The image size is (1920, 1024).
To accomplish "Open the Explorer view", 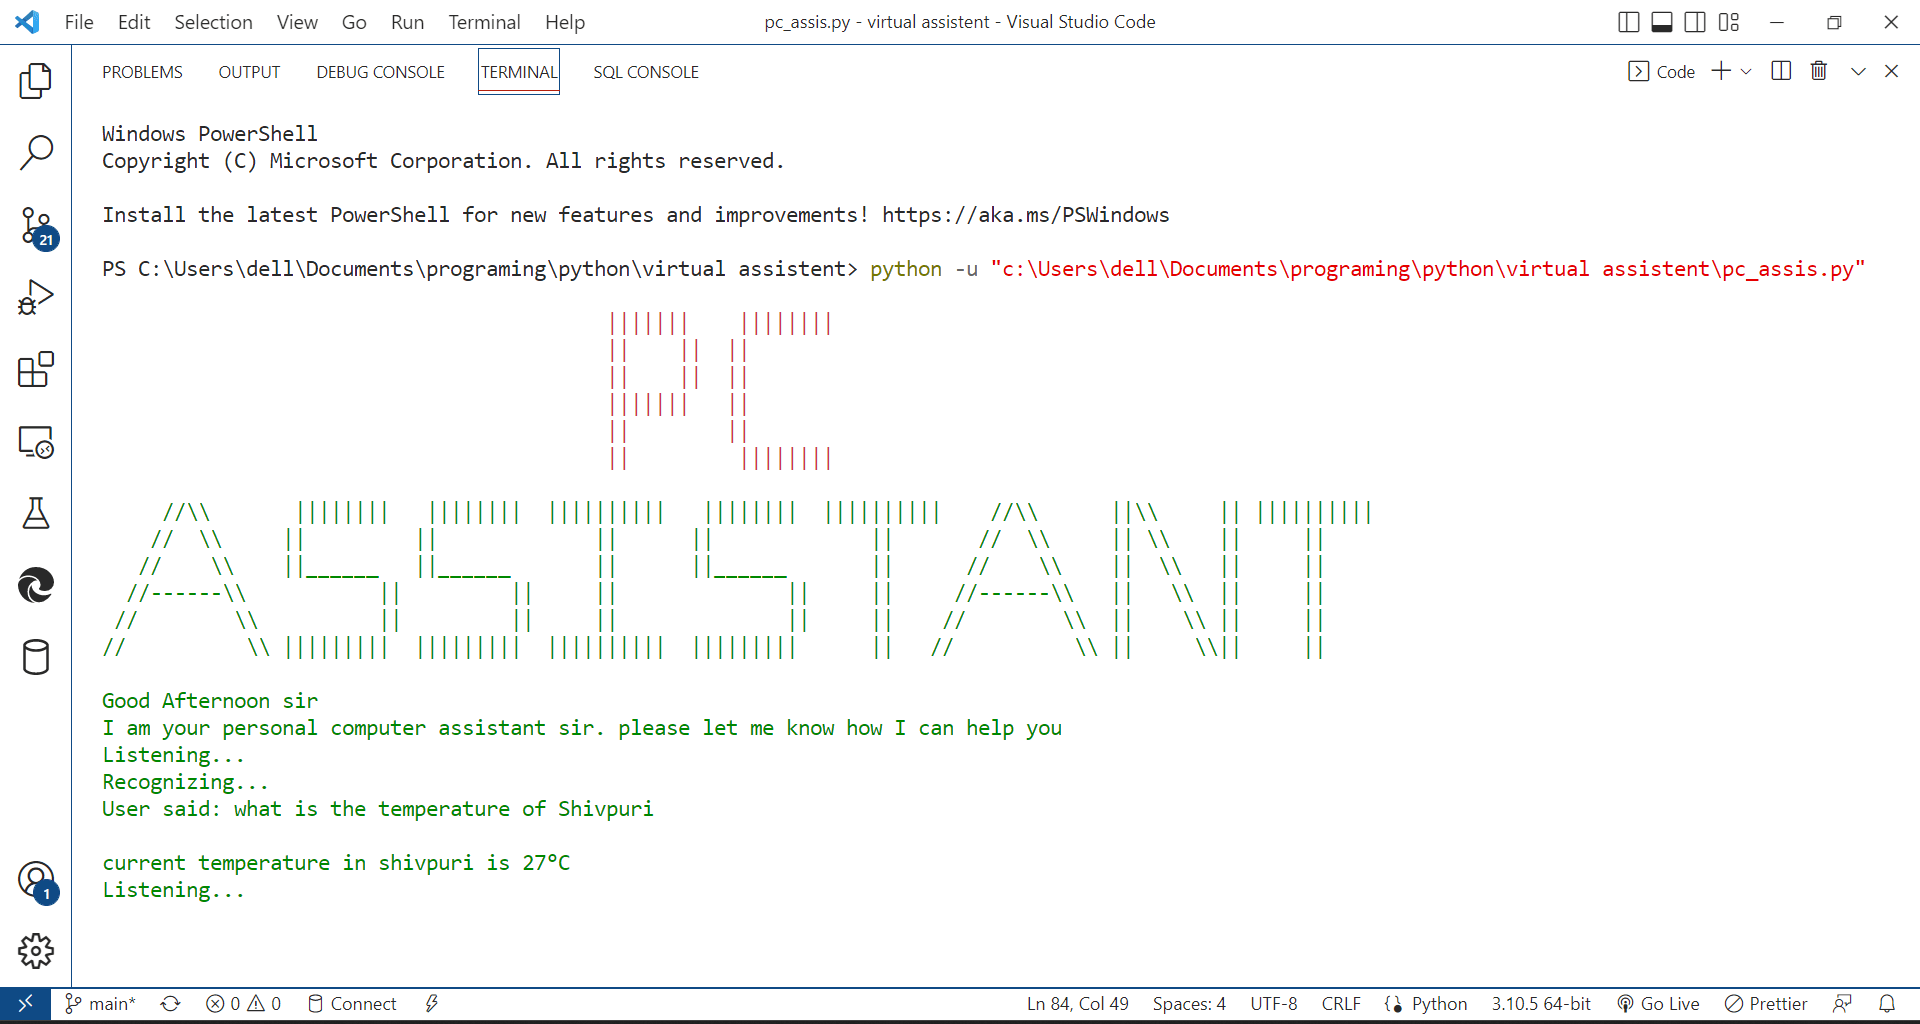I will pyautogui.click(x=36, y=81).
